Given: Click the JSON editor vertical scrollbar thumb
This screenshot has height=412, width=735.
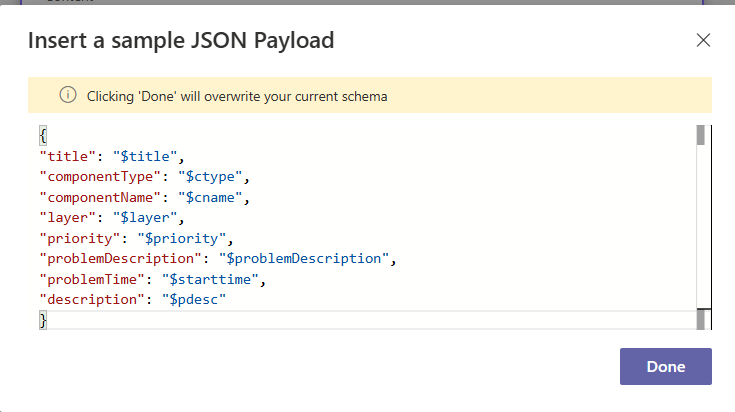Looking at the screenshot, I should click(x=701, y=136).
